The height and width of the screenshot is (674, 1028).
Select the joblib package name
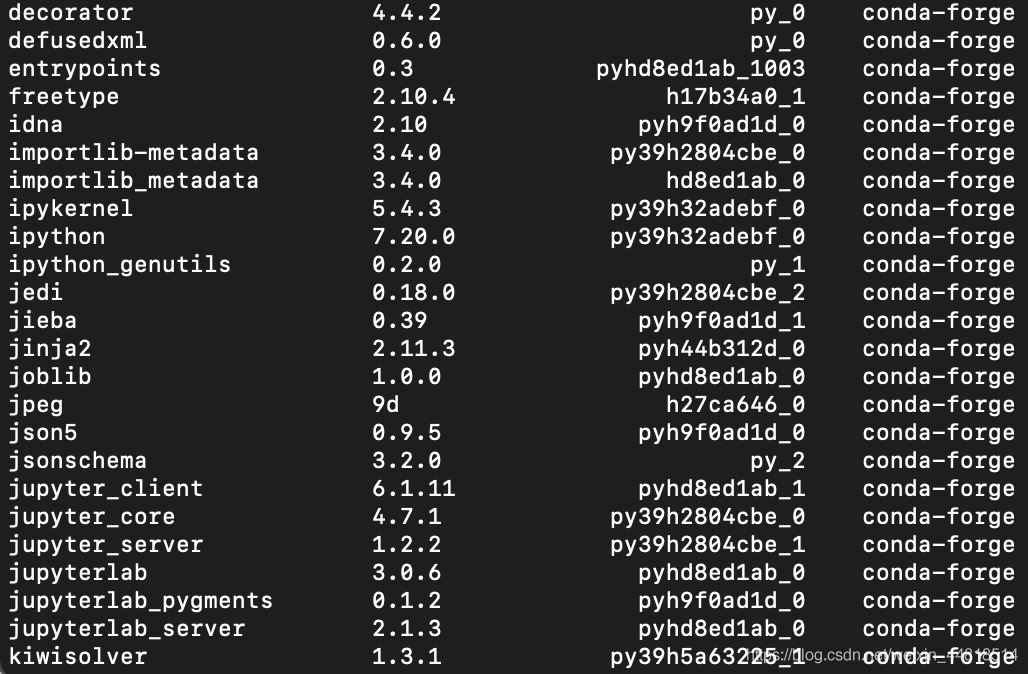point(49,377)
